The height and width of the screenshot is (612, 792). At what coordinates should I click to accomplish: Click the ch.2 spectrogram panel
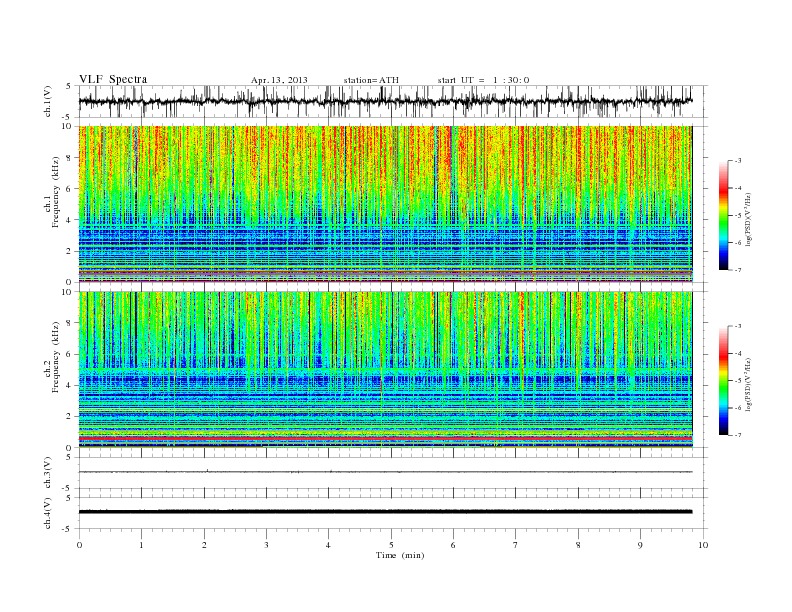385,370
